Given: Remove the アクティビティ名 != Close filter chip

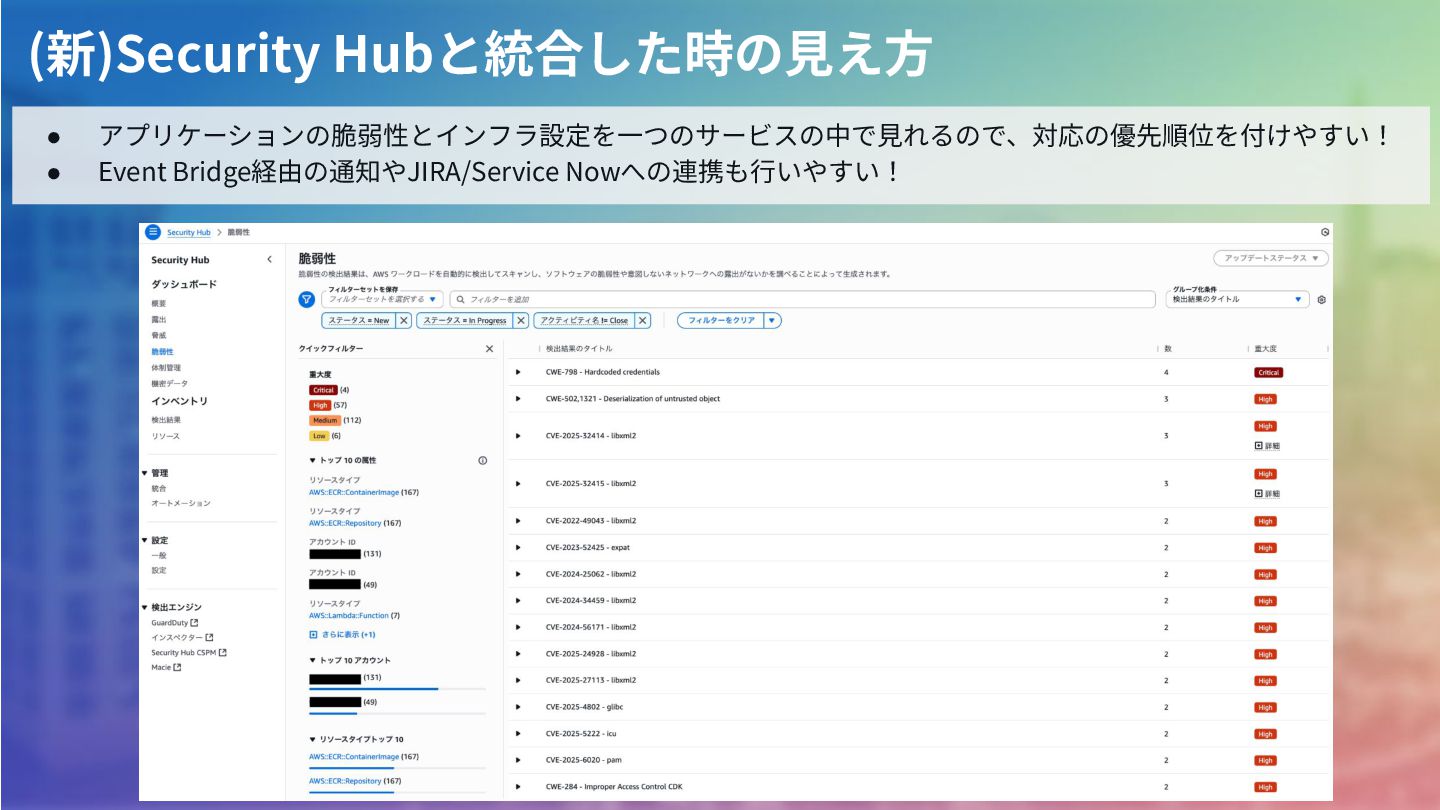Looking at the screenshot, I should coord(643,321).
